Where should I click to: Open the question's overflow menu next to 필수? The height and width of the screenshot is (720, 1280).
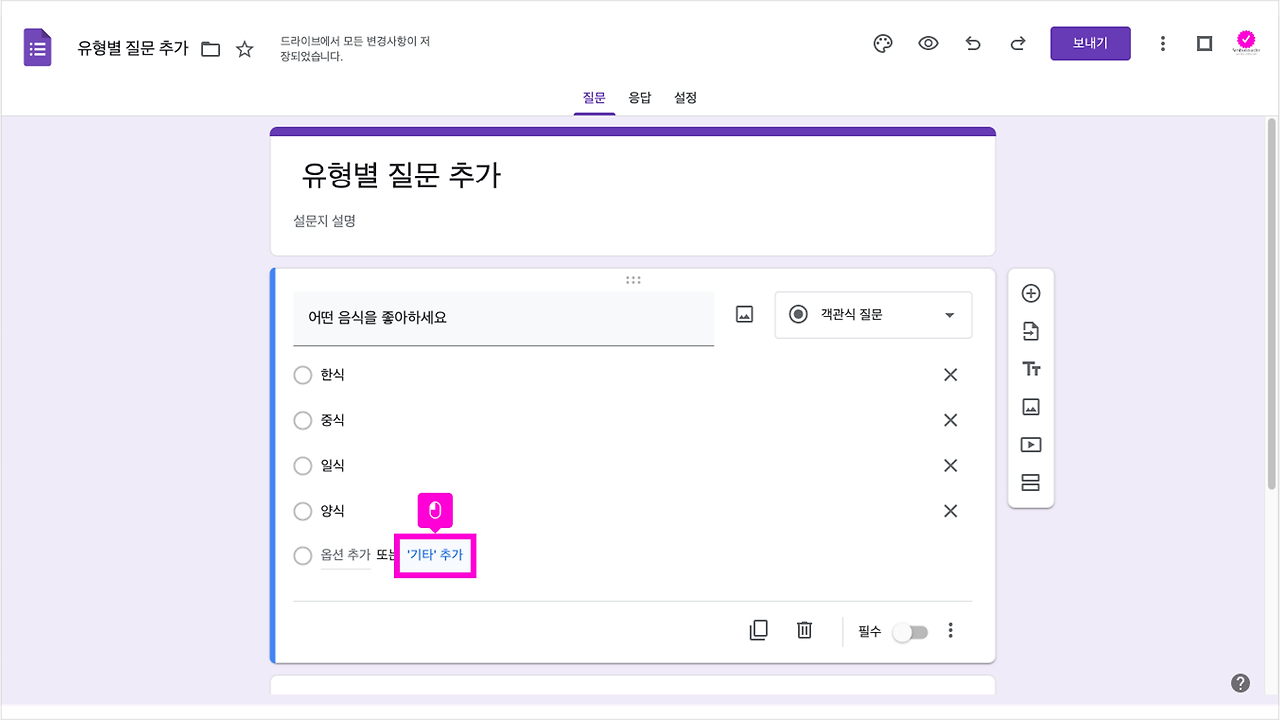[x=950, y=630]
